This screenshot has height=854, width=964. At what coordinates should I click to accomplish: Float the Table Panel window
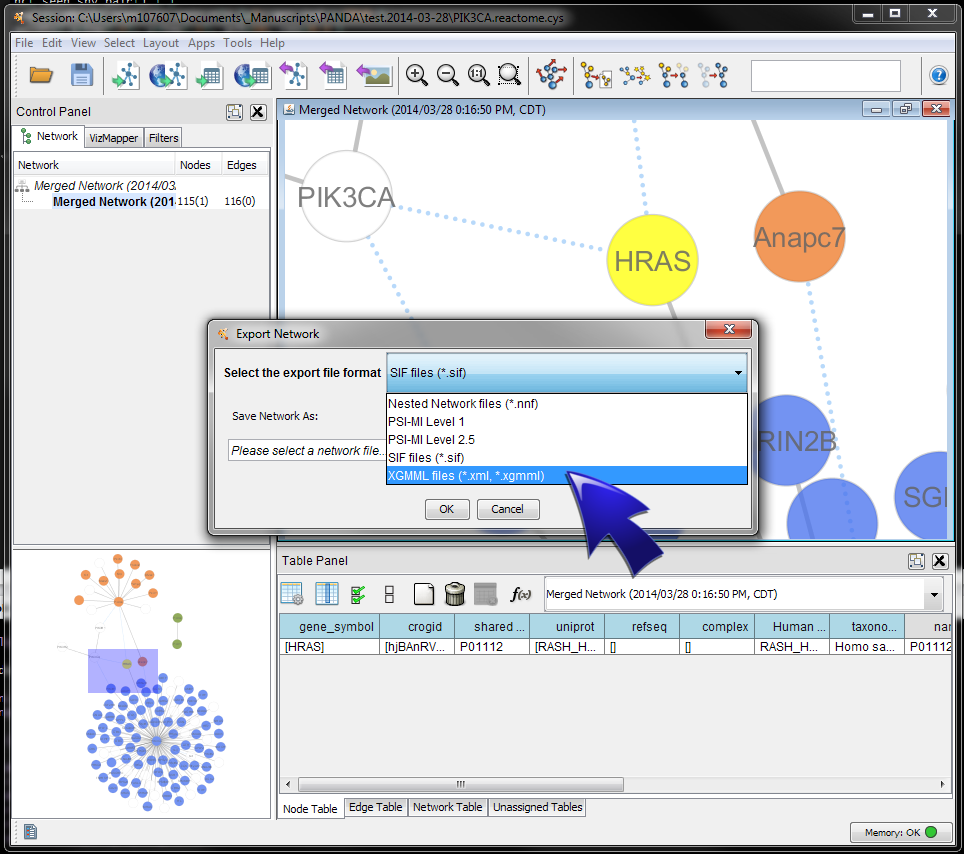point(915,562)
